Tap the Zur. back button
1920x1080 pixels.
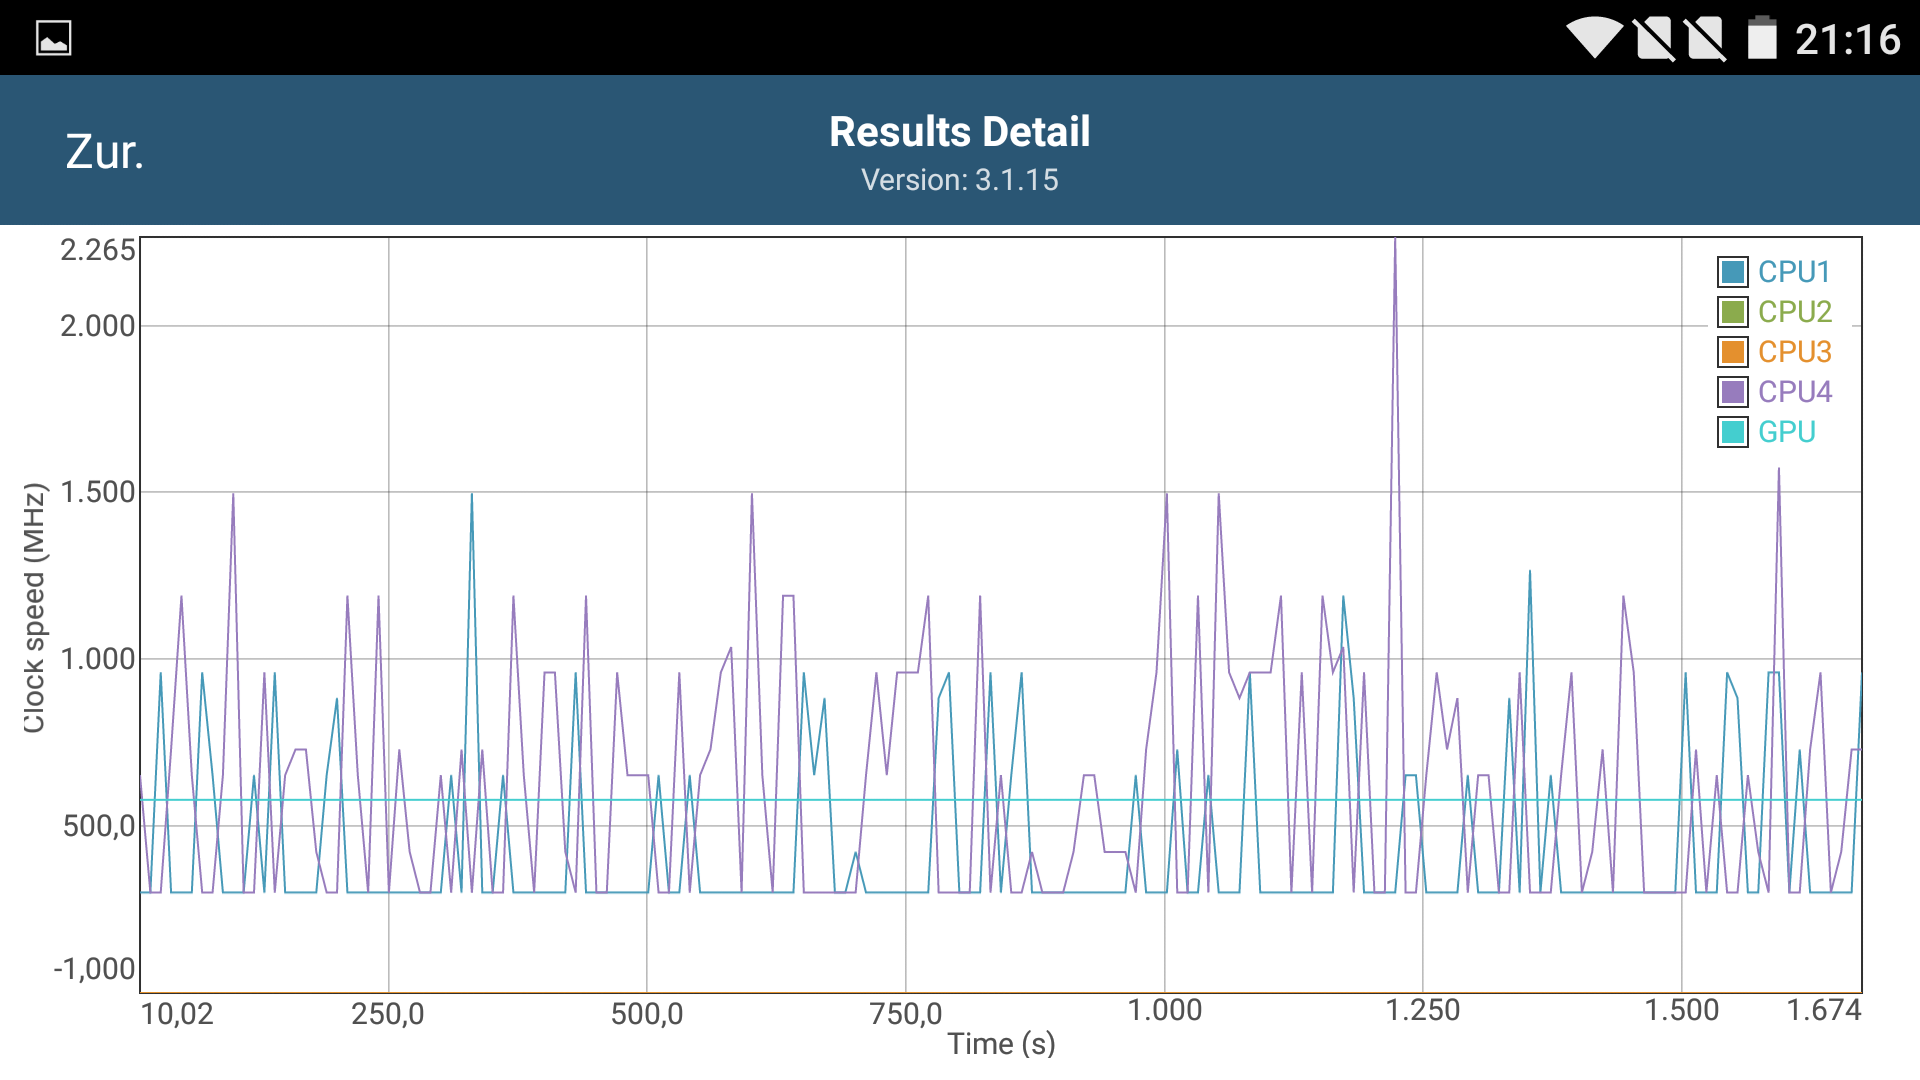pyautogui.click(x=105, y=152)
